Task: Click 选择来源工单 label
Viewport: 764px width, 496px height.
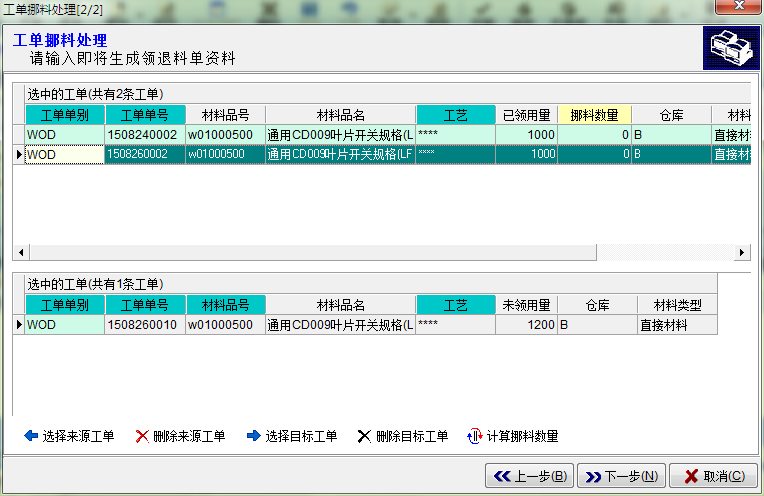Action: (78, 436)
